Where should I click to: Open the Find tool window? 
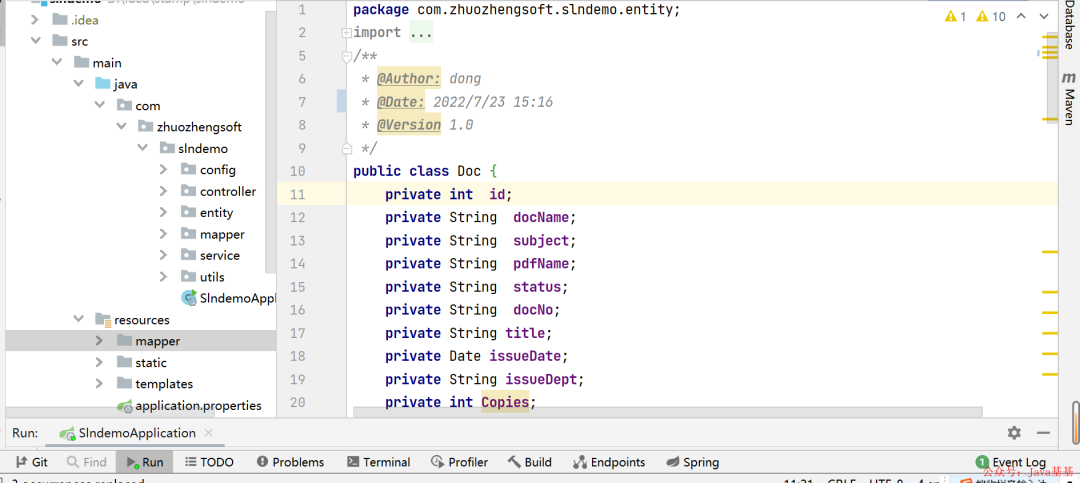pyautogui.click(x=87, y=462)
